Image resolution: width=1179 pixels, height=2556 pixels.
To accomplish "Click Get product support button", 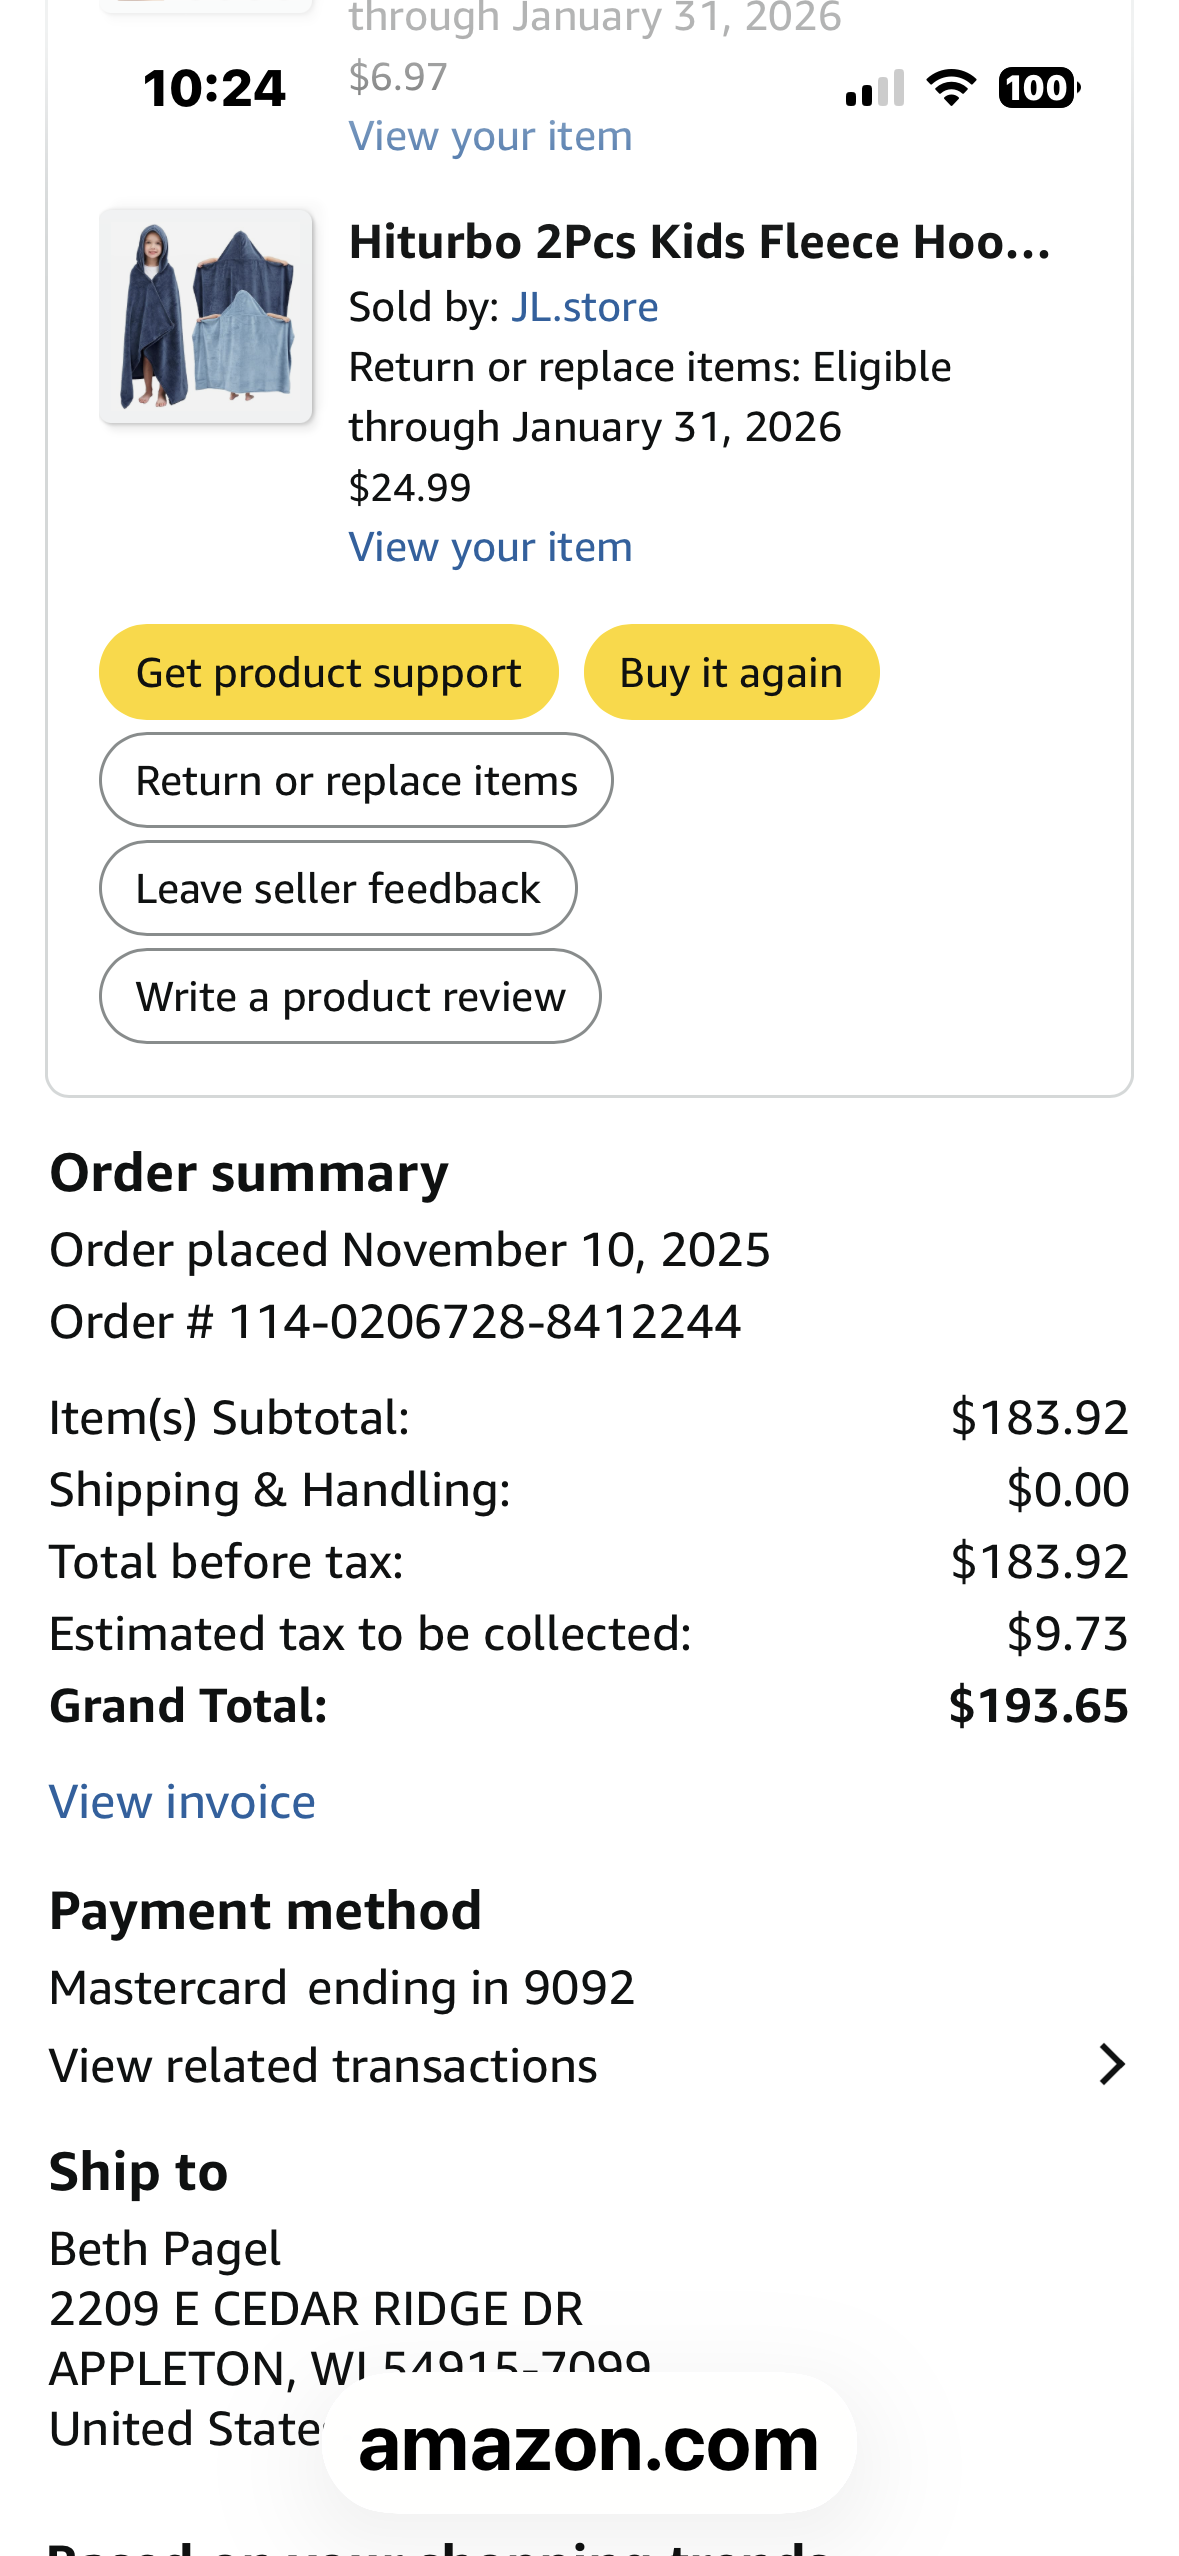I will [328, 672].
